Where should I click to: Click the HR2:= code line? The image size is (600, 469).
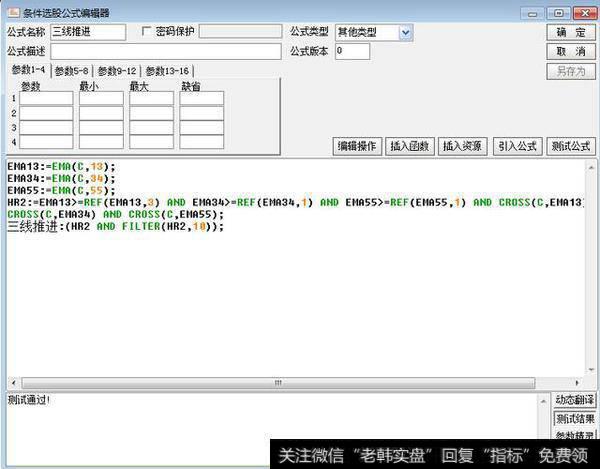coord(295,202)
